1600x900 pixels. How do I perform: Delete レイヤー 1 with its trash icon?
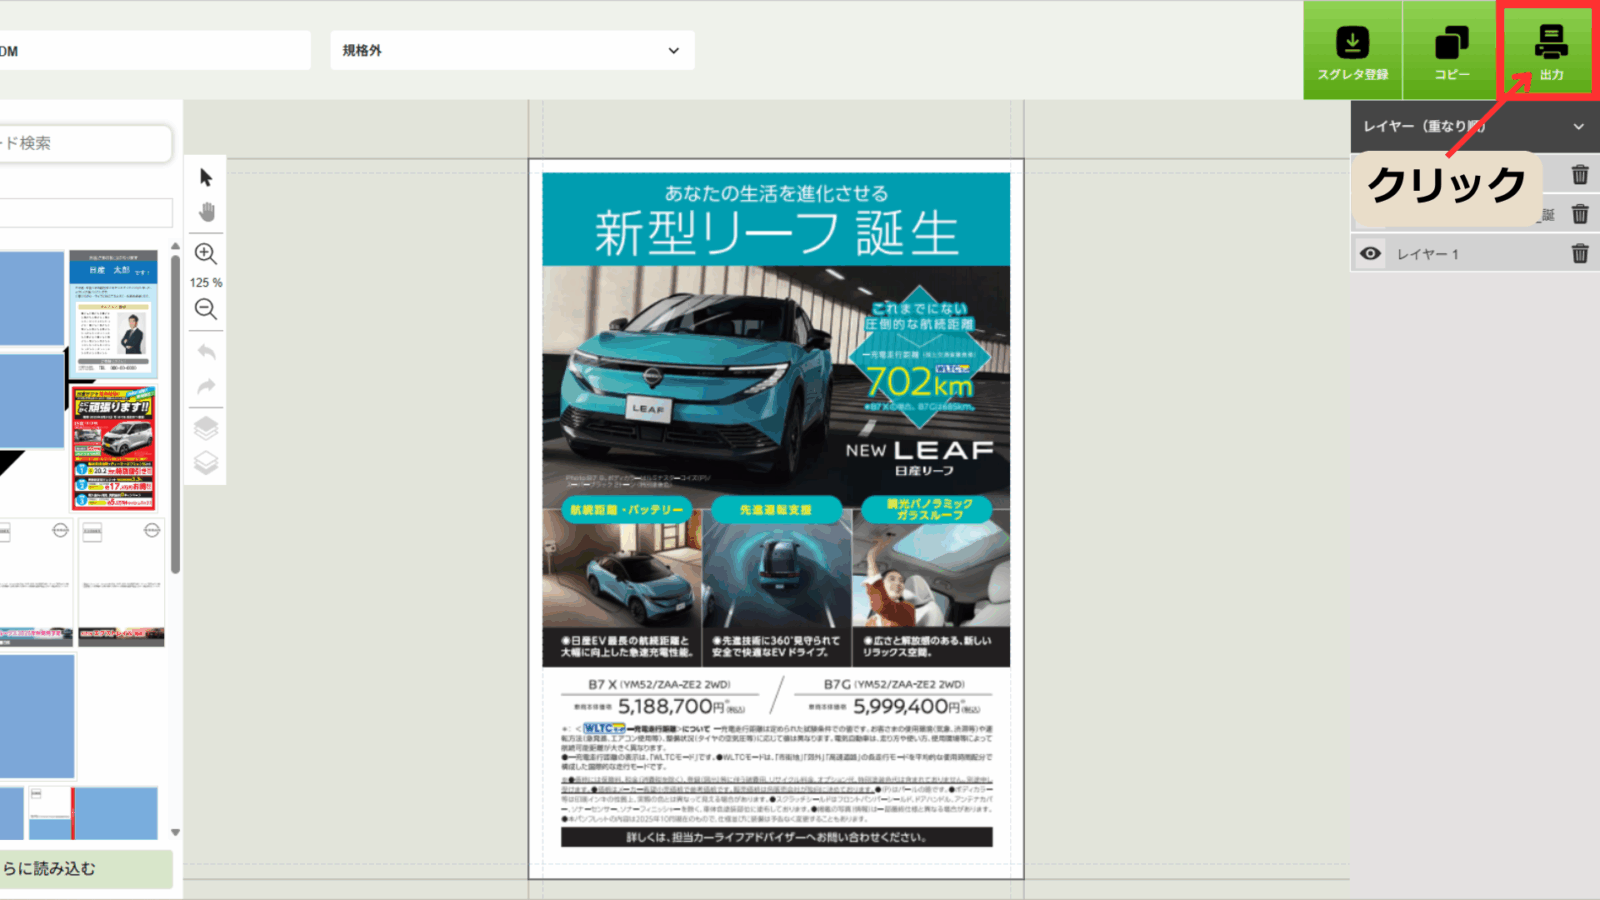[x=1580, y=254]
